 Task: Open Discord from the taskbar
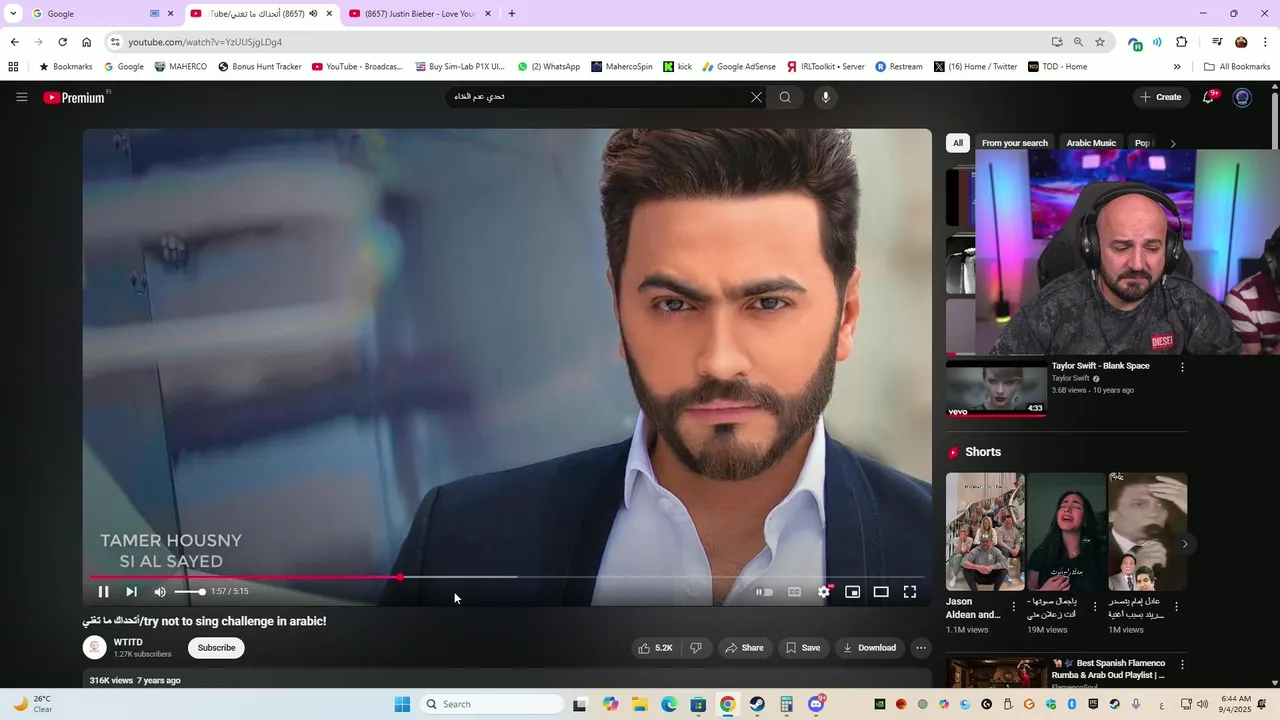click(817, 704)
